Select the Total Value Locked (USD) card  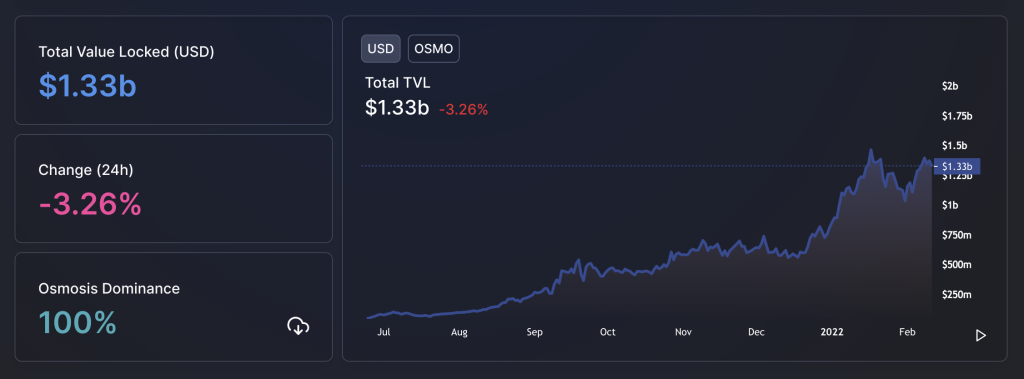(x=174, y=70)
